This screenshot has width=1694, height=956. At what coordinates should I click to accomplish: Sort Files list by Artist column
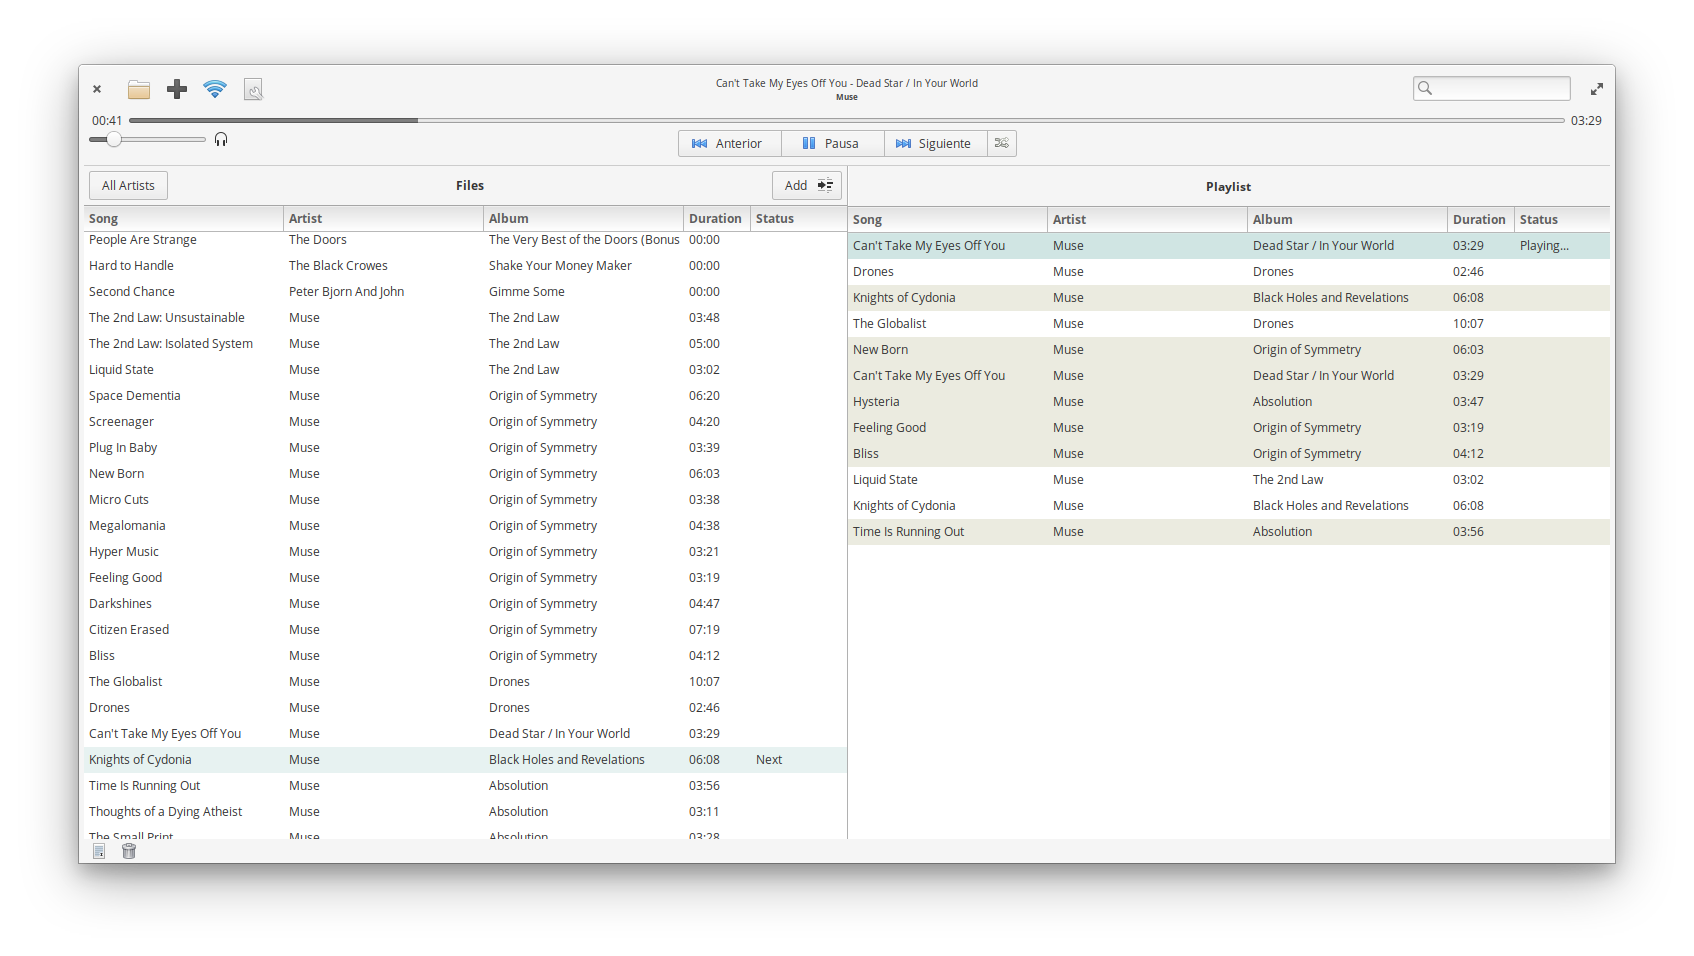[383, 218]
